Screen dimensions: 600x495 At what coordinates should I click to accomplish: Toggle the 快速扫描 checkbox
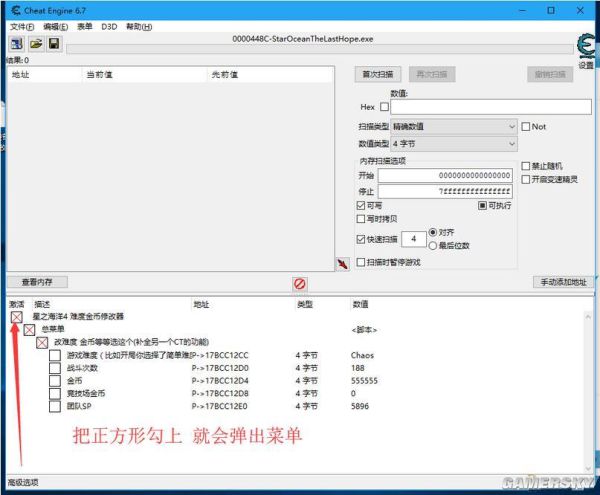coord(360,239)
